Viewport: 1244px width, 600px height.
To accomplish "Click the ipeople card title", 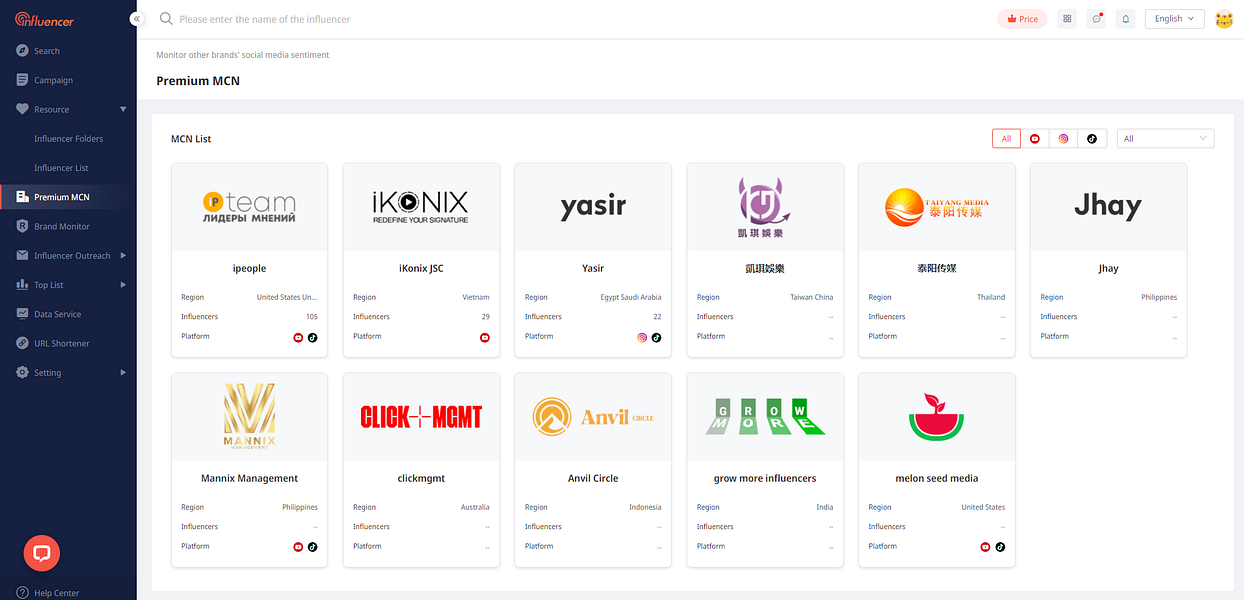I will pos(249,269).
